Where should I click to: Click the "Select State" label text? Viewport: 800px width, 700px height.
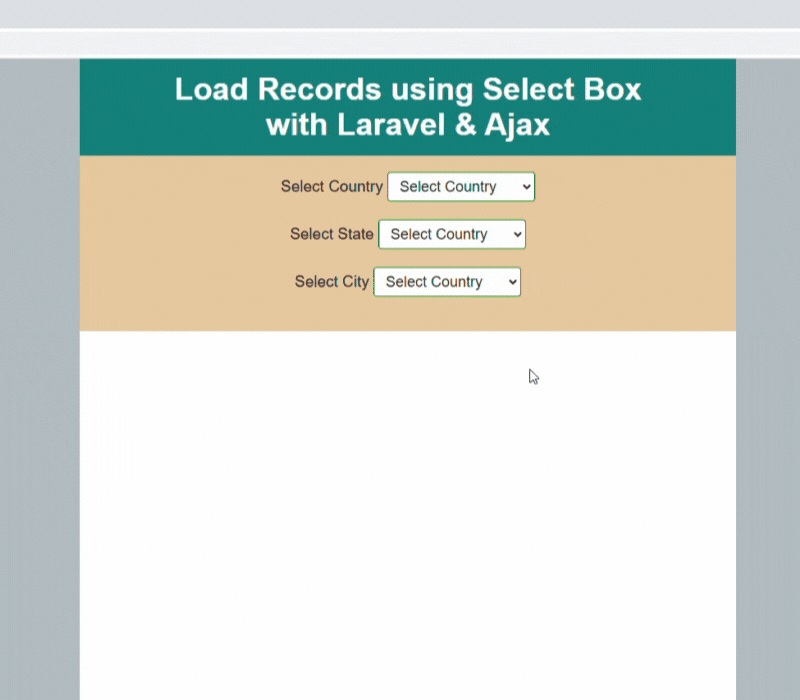(x=332, y=234)
